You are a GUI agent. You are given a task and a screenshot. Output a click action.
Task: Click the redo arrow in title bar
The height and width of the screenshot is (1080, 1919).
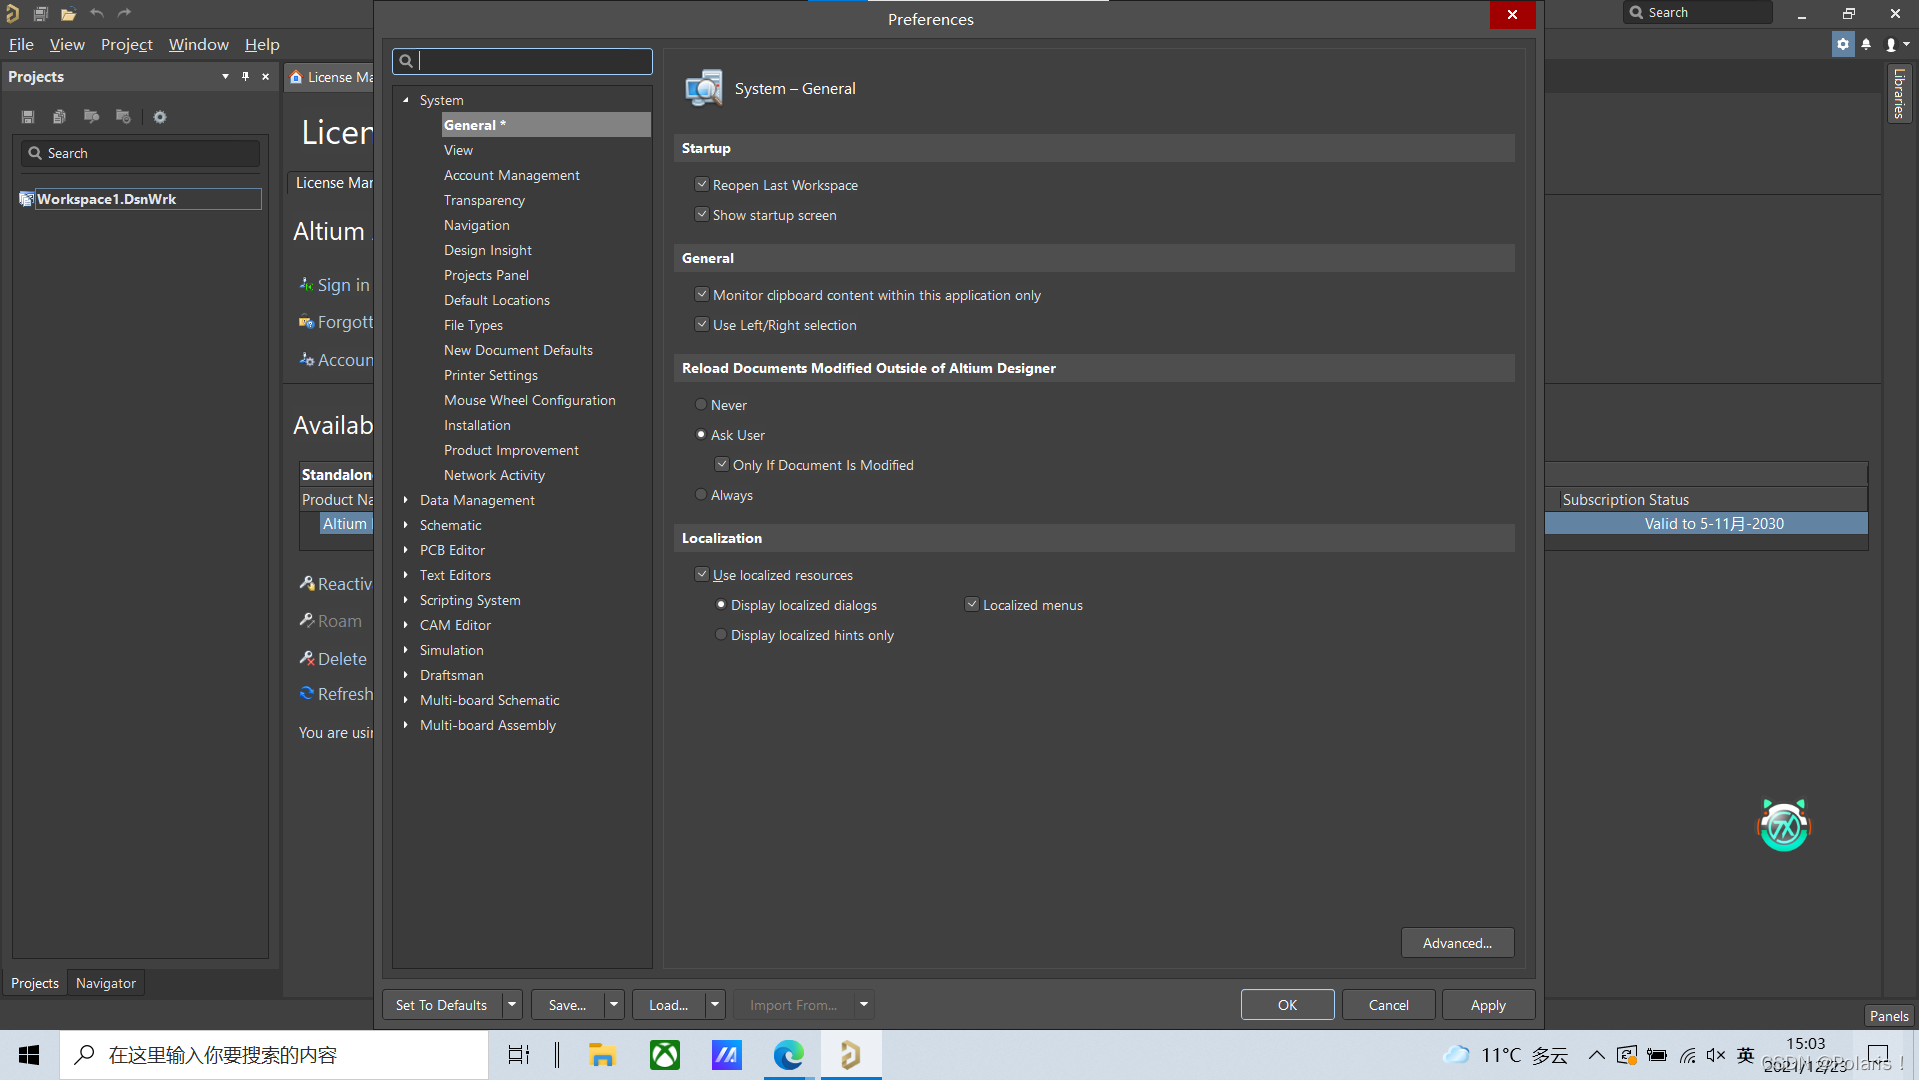(x=125, y=13)
